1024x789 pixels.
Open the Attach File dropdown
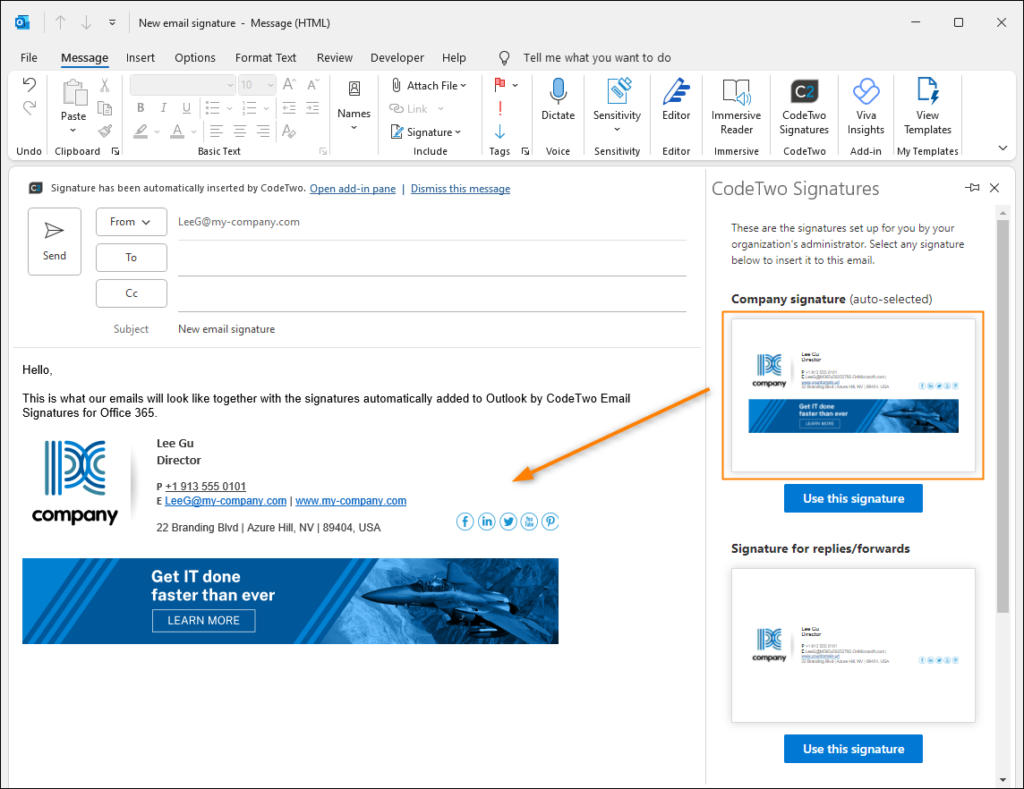[429, 84]
